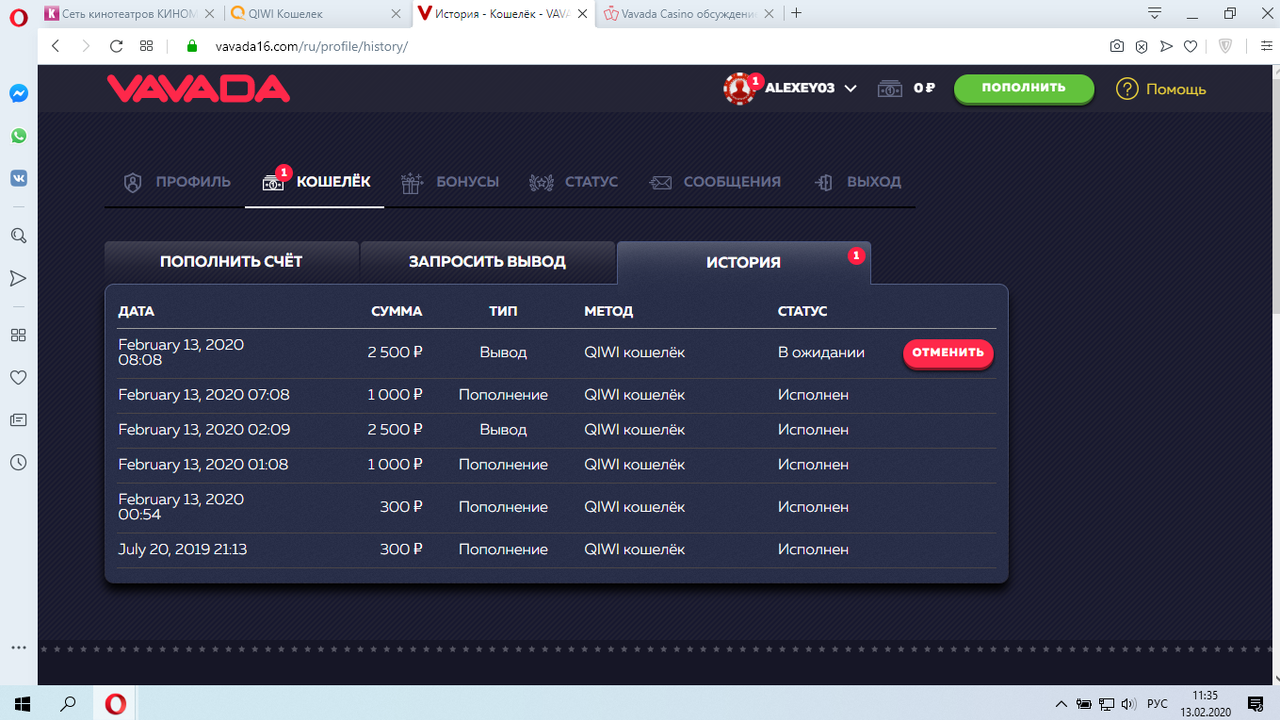Open new browser tab plus button
Viewport: 1280px width, 720px height.
pyautogui.click(x=796, y=13)
